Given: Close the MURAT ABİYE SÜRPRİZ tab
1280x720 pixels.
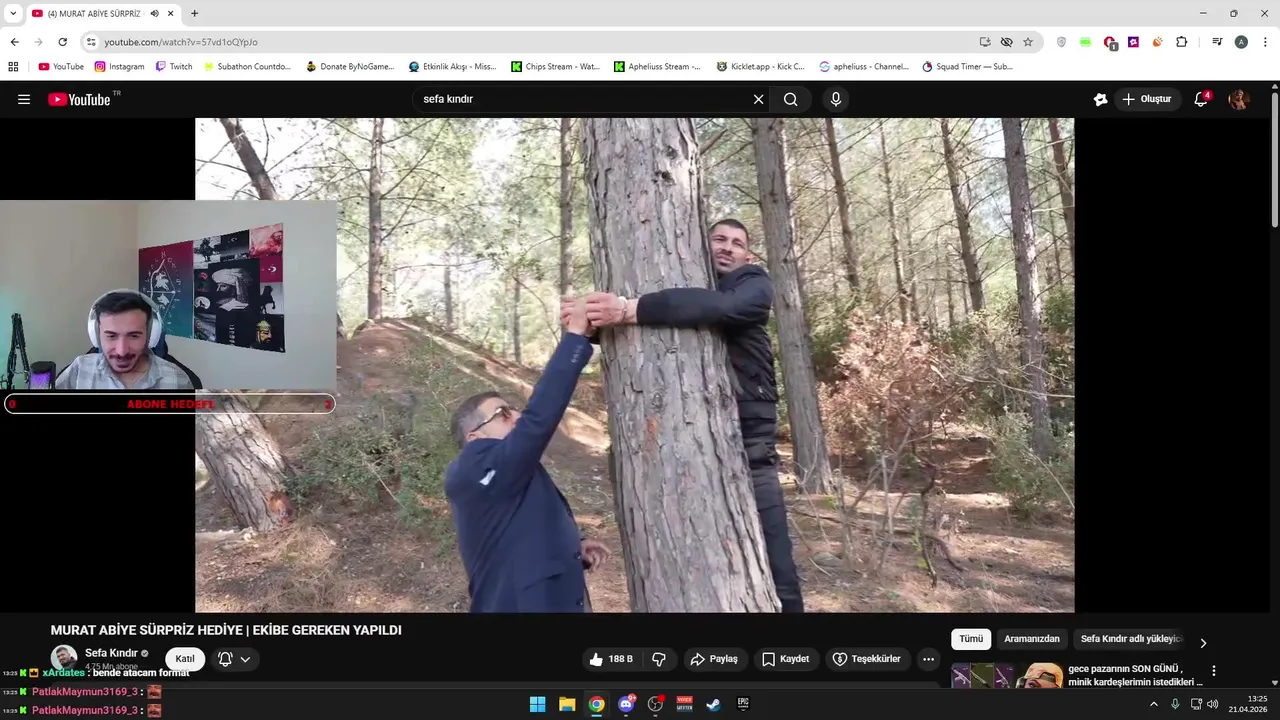Looking at the screenshot, I should 171,13.
